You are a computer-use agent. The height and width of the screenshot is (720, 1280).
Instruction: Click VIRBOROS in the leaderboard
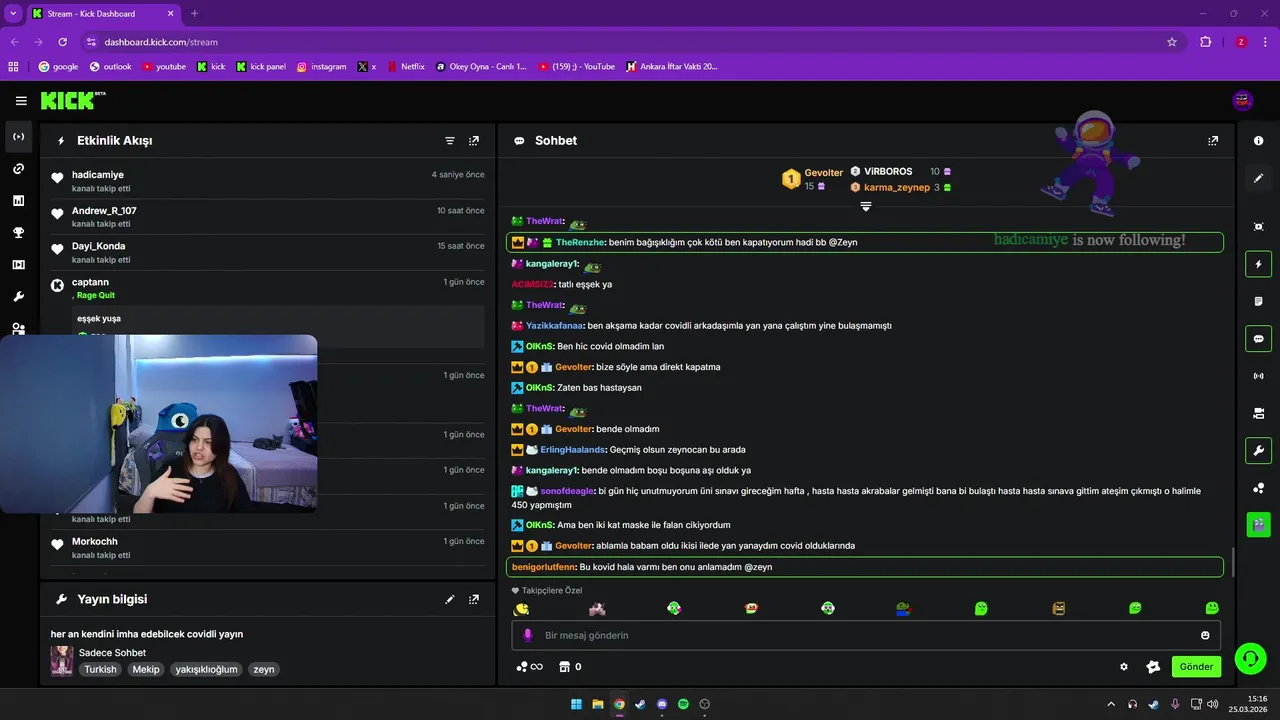pos(888,171)
